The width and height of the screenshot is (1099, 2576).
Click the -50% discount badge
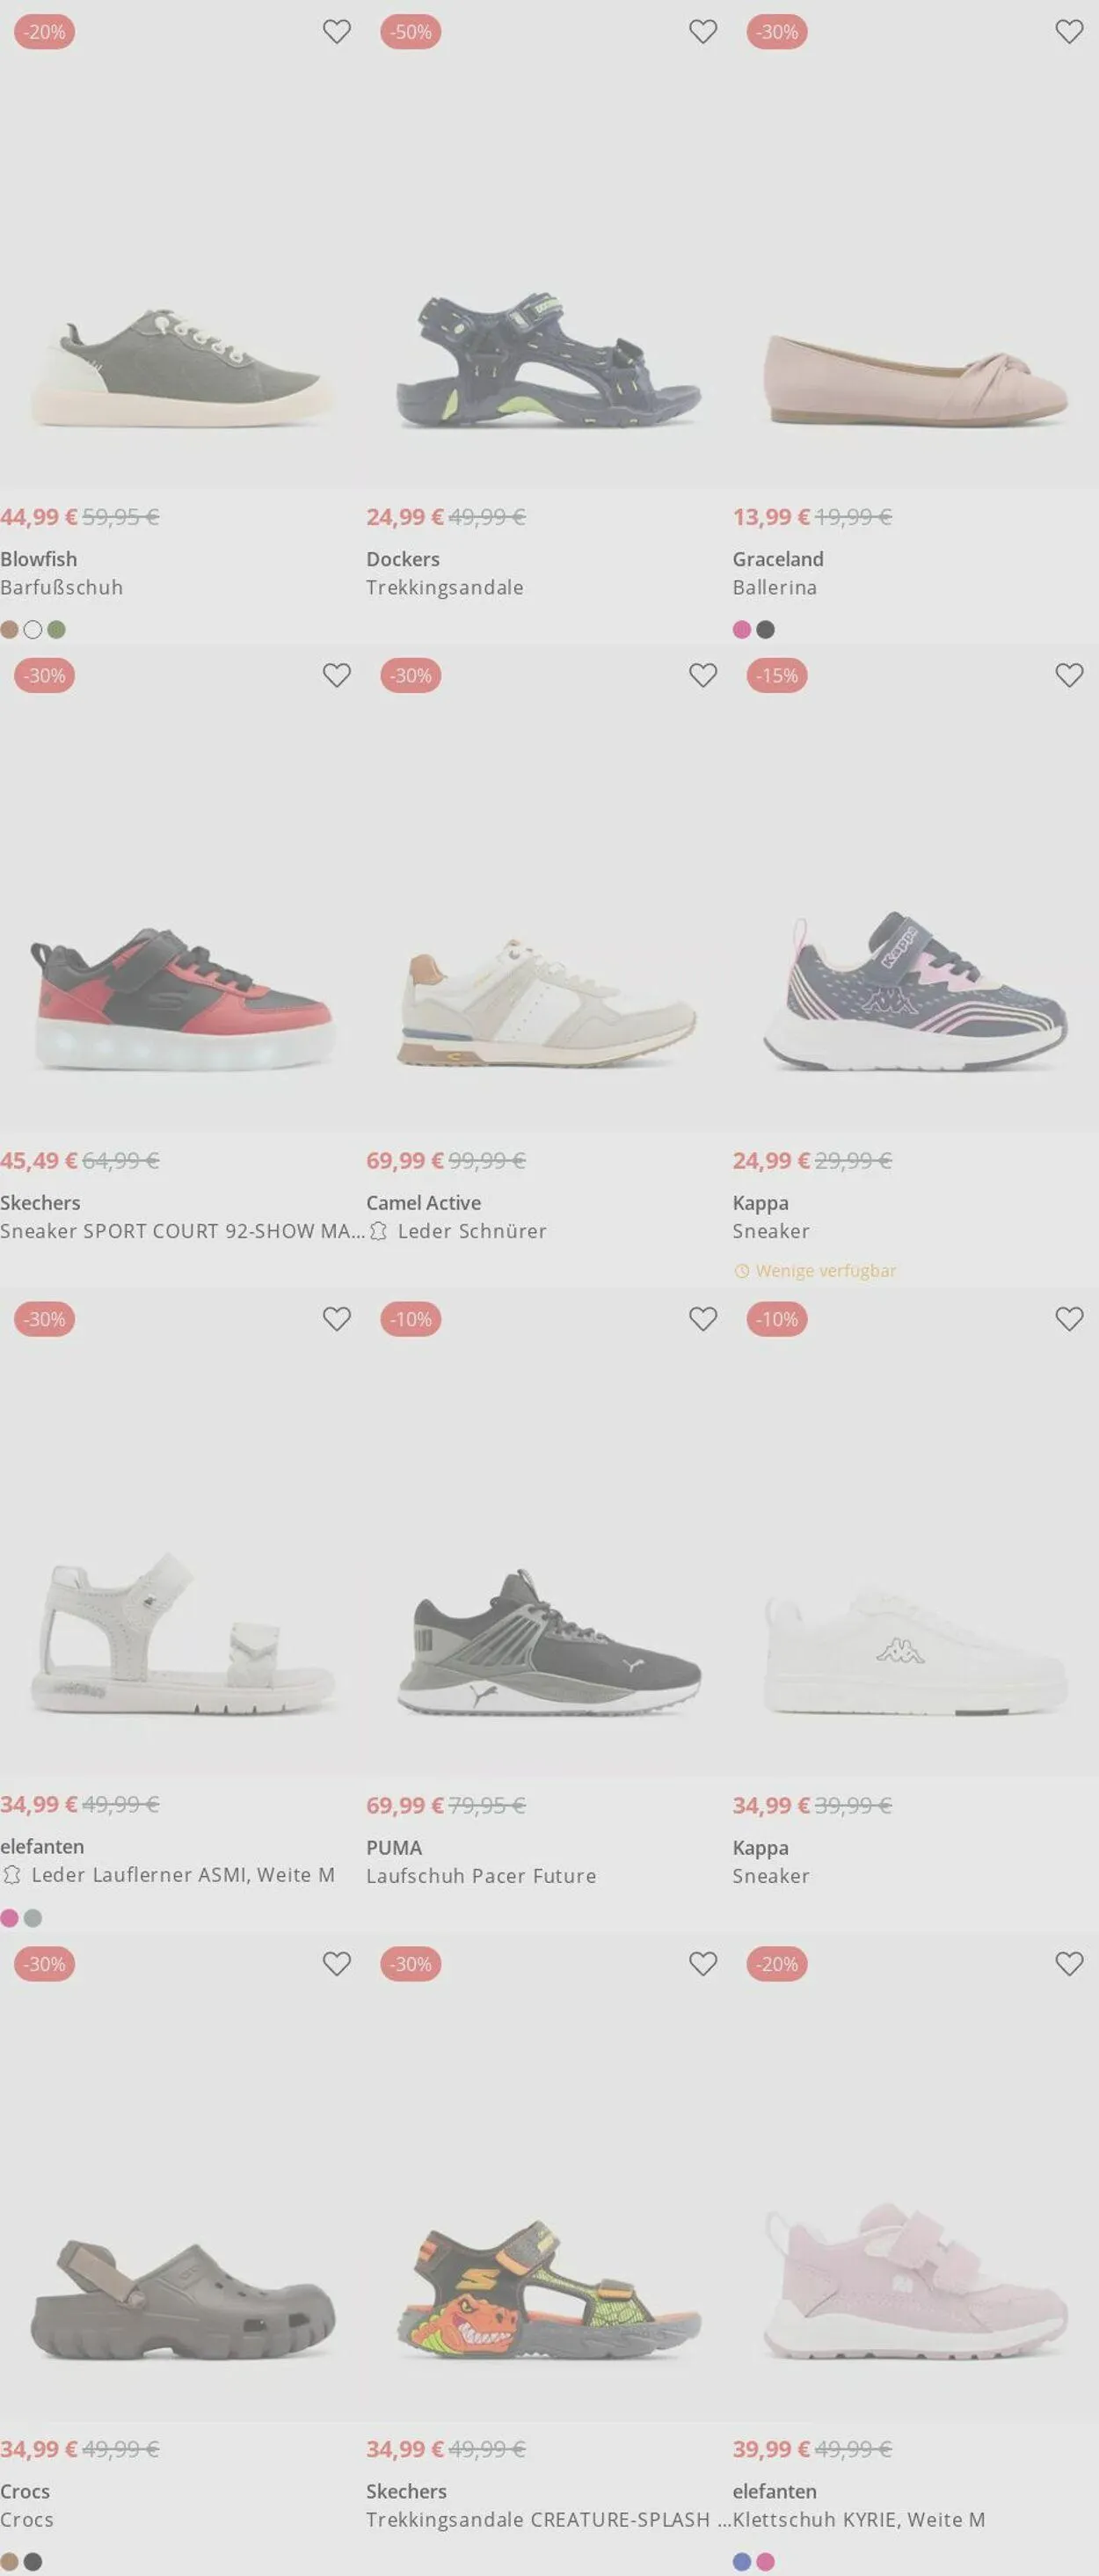411,32
